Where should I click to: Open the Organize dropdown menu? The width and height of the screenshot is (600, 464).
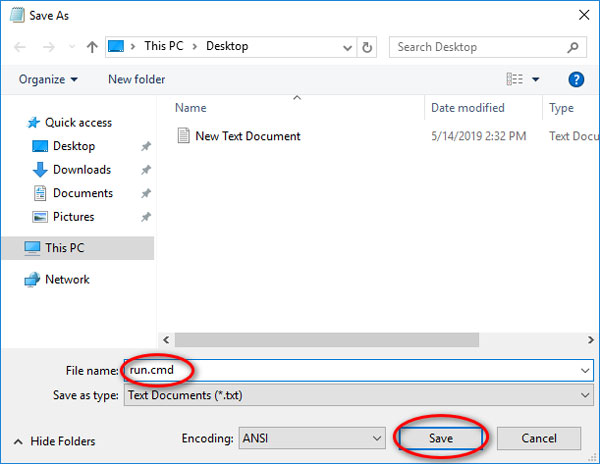(x=47, y=79)
